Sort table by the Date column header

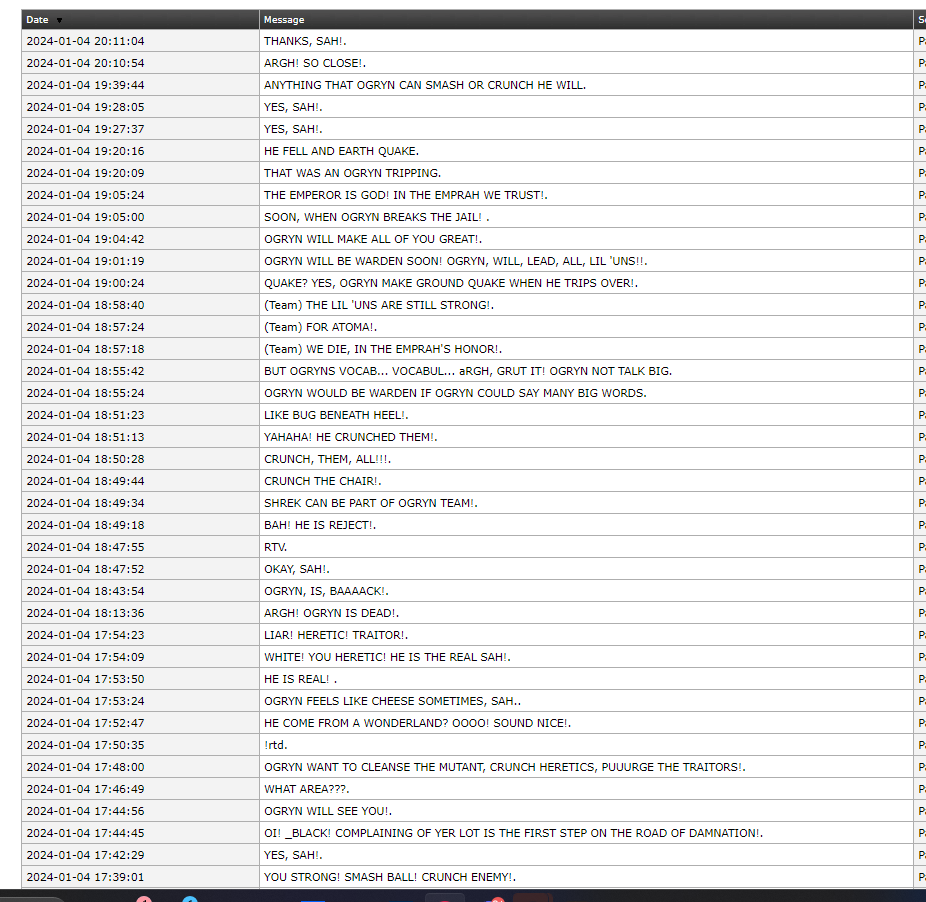pos(37,20)
